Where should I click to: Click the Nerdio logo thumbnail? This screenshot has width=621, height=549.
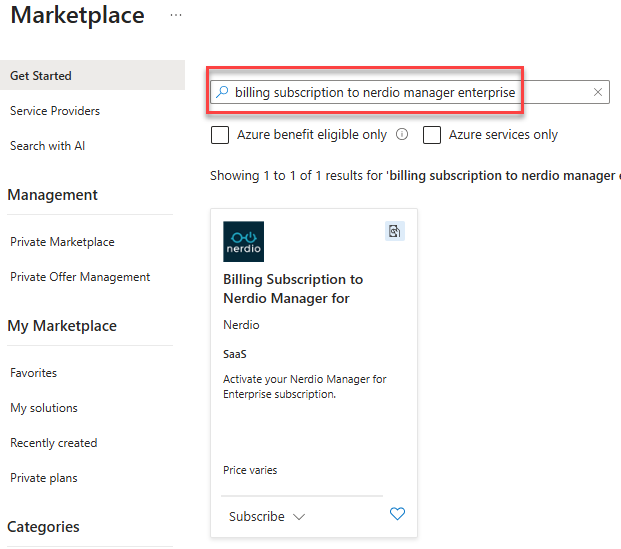click(243, 241)
